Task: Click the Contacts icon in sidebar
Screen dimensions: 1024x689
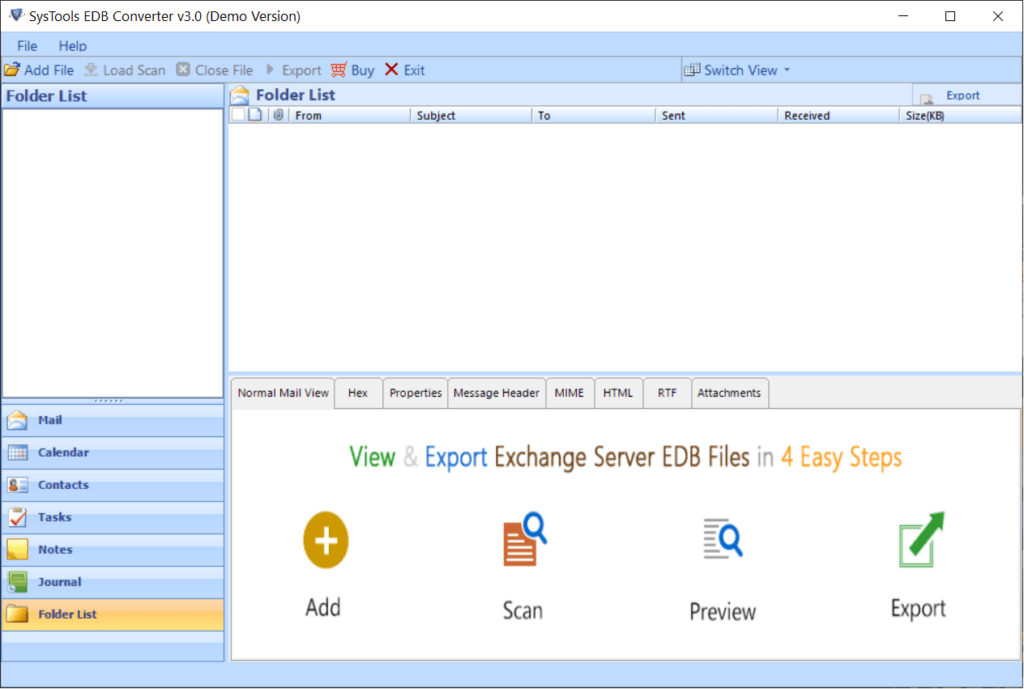Action: coord(18,485)
